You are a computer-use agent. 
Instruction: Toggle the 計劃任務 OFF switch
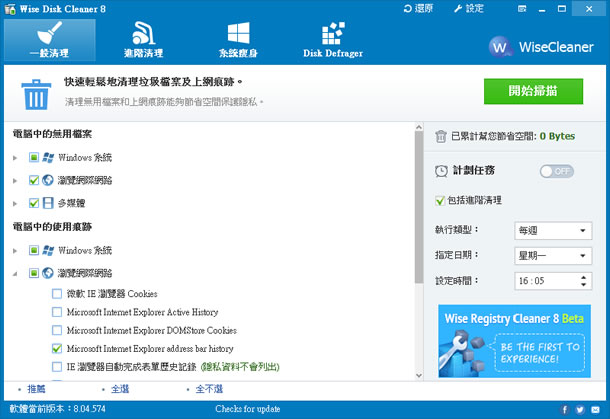pyautogui.click(x=557, y=171)
